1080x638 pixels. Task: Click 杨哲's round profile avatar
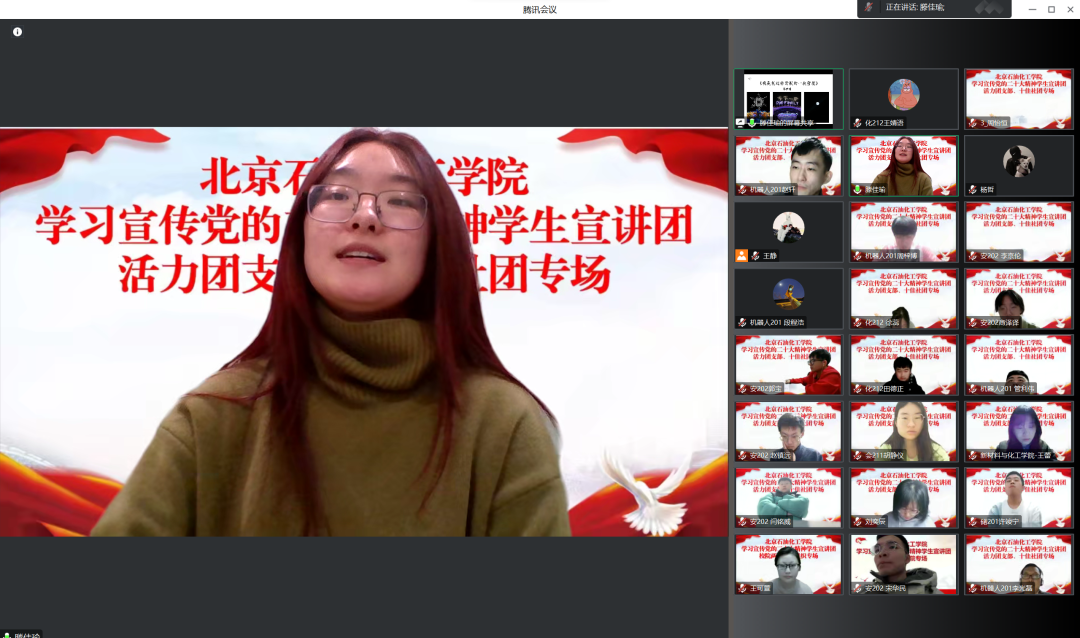[1018, 161]
